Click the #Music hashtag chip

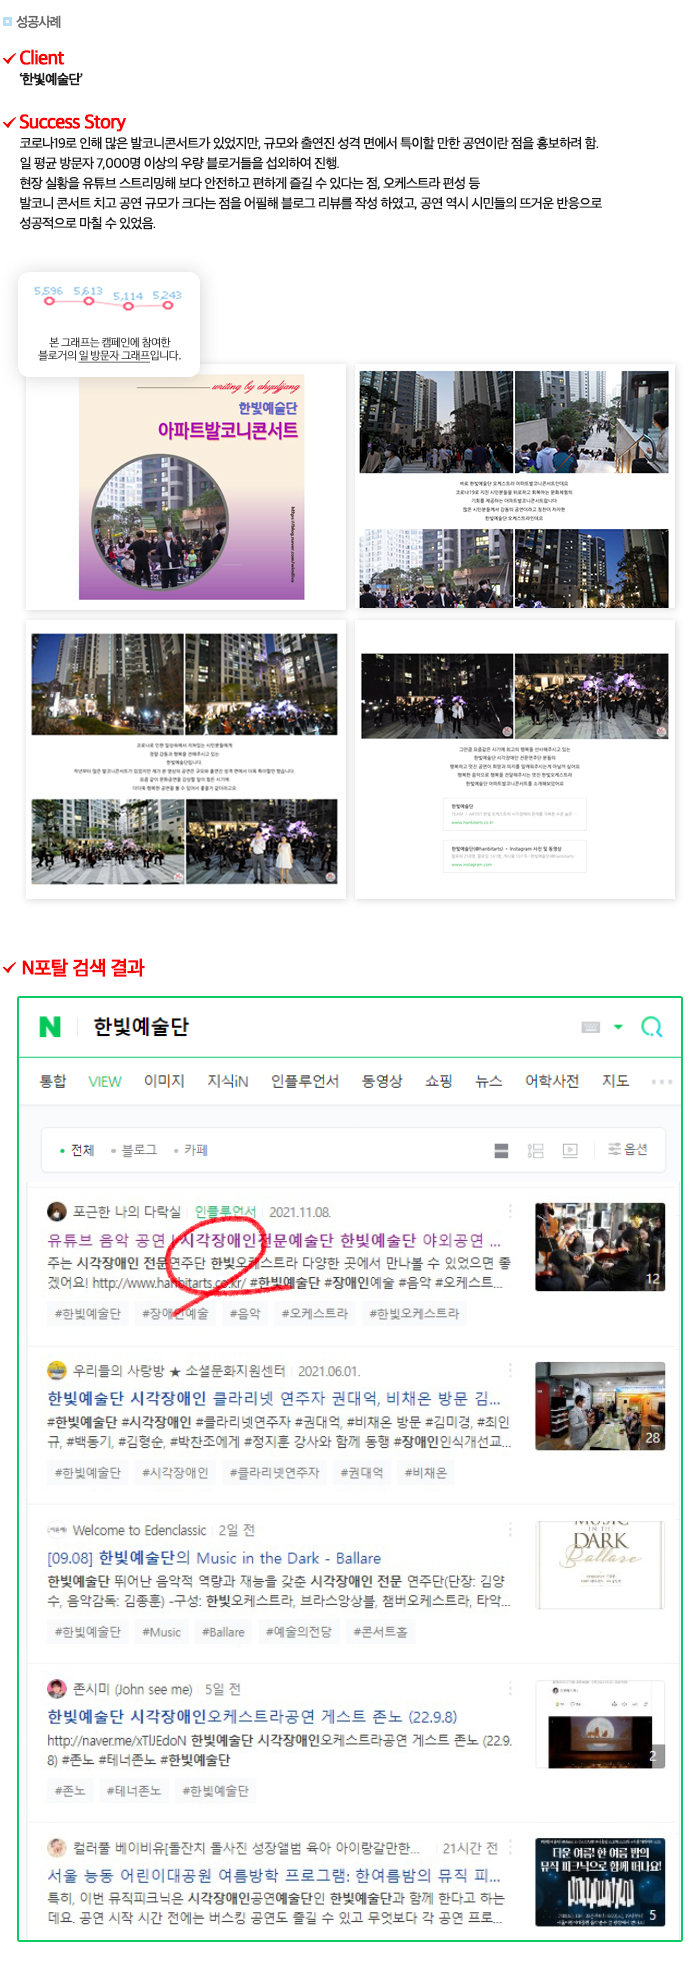coord(162,1632)
